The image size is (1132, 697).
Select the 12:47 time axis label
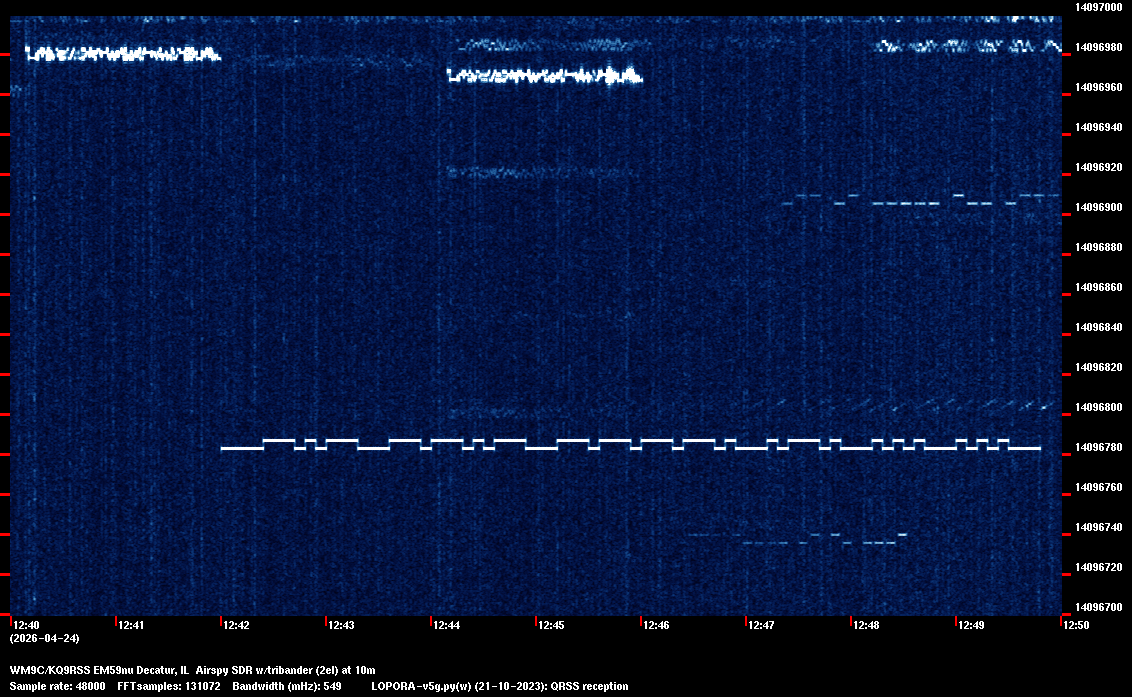coord(761,625)
